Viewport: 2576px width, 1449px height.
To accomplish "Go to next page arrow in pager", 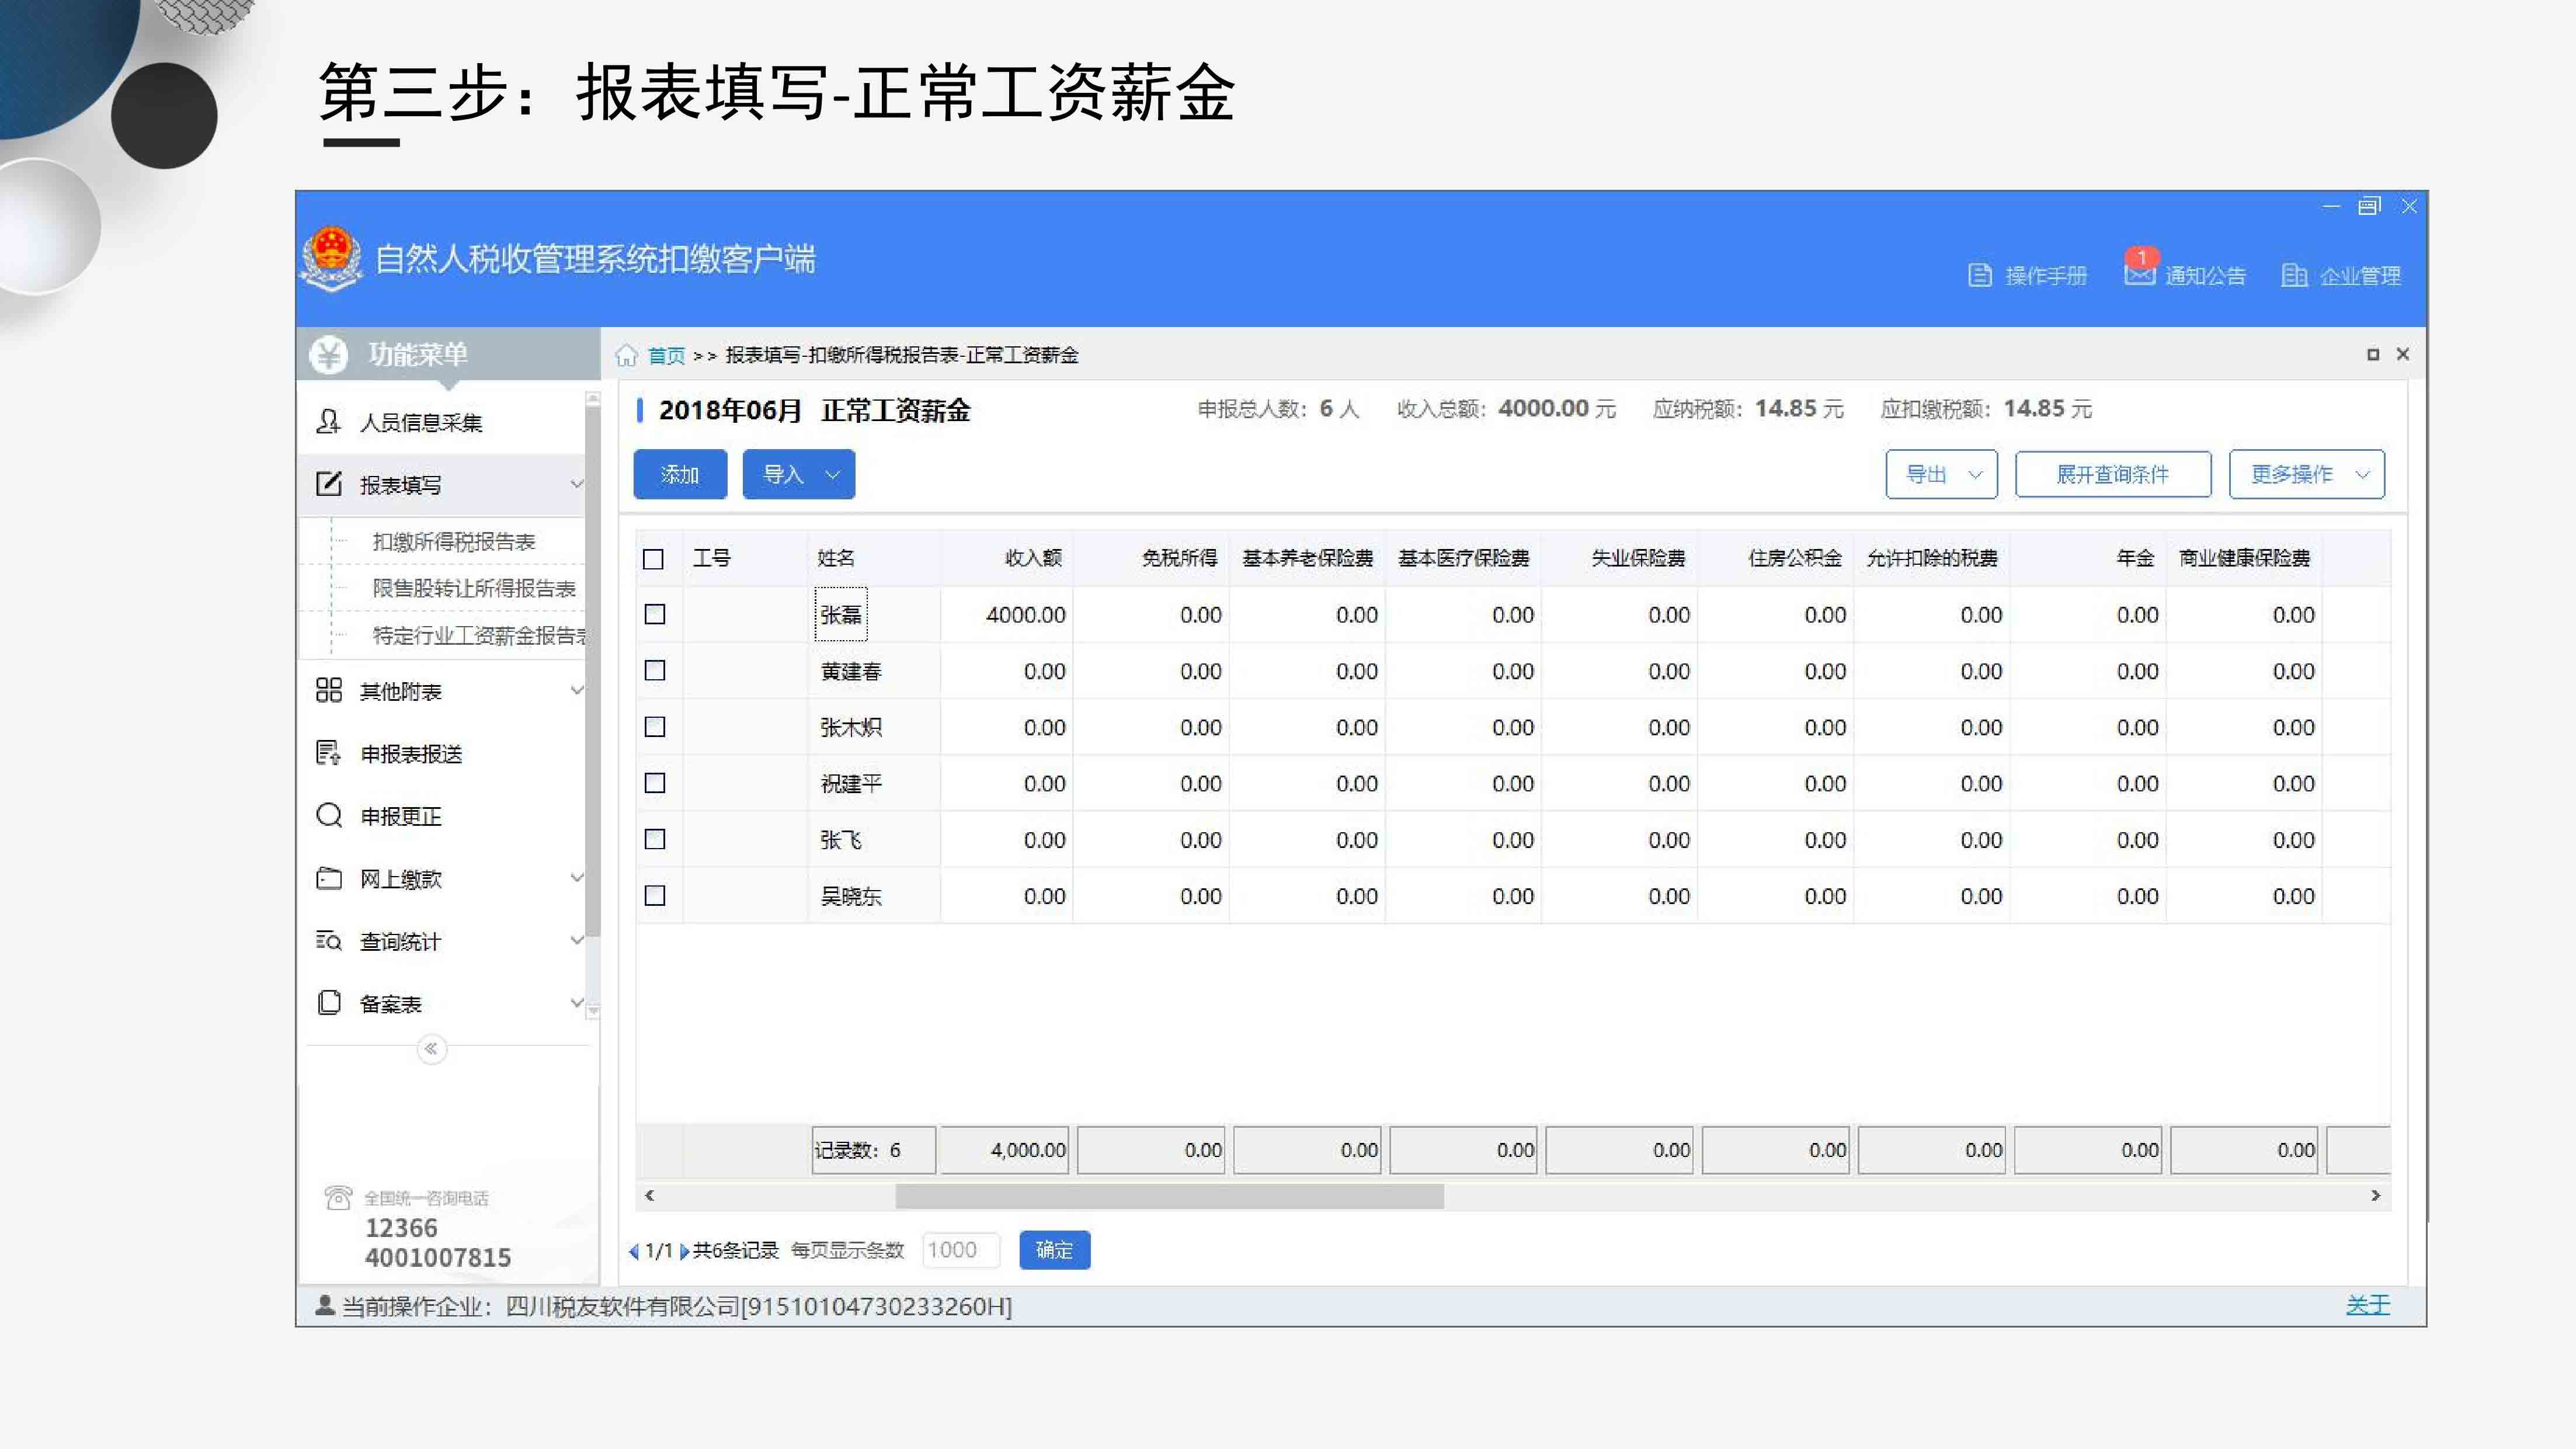I will (x=684, y=1251).
